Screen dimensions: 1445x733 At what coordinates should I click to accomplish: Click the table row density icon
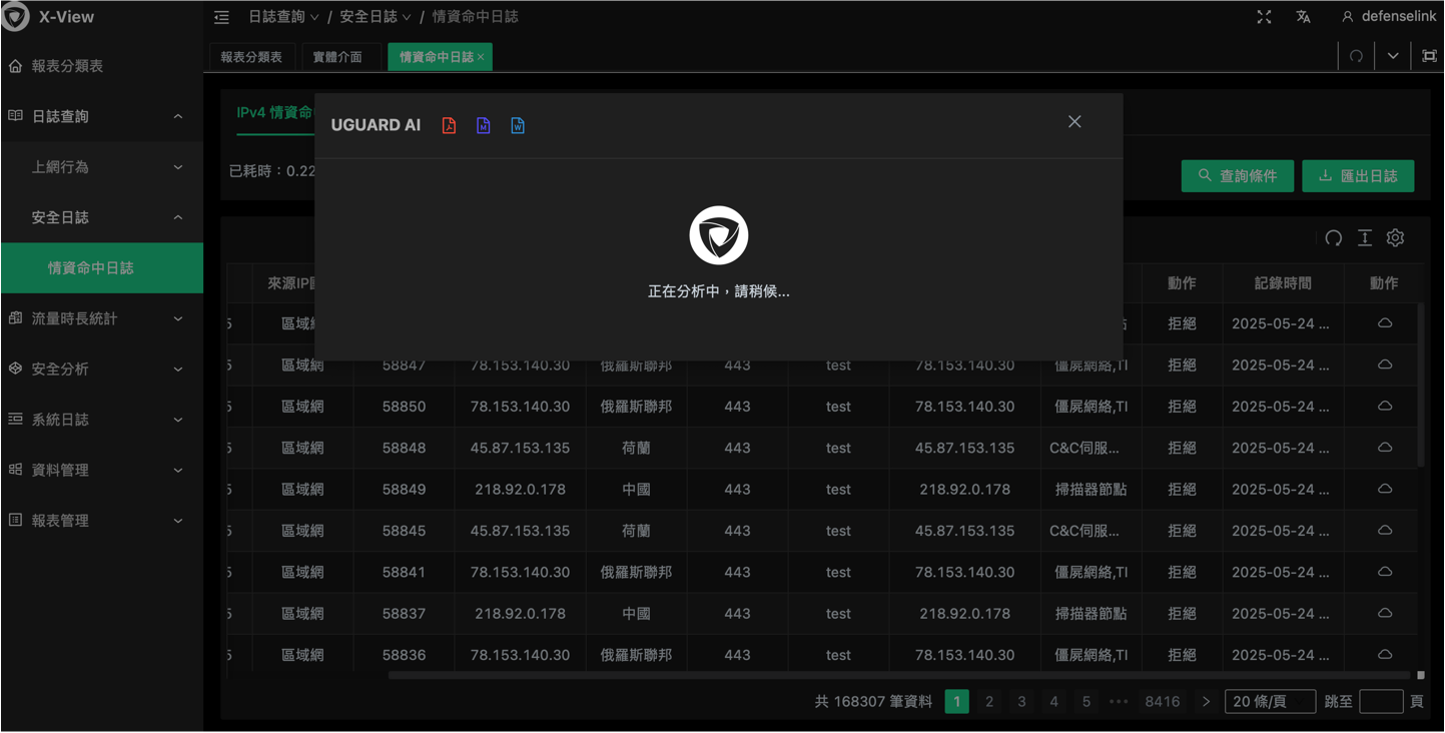[x=1364, y=238]
